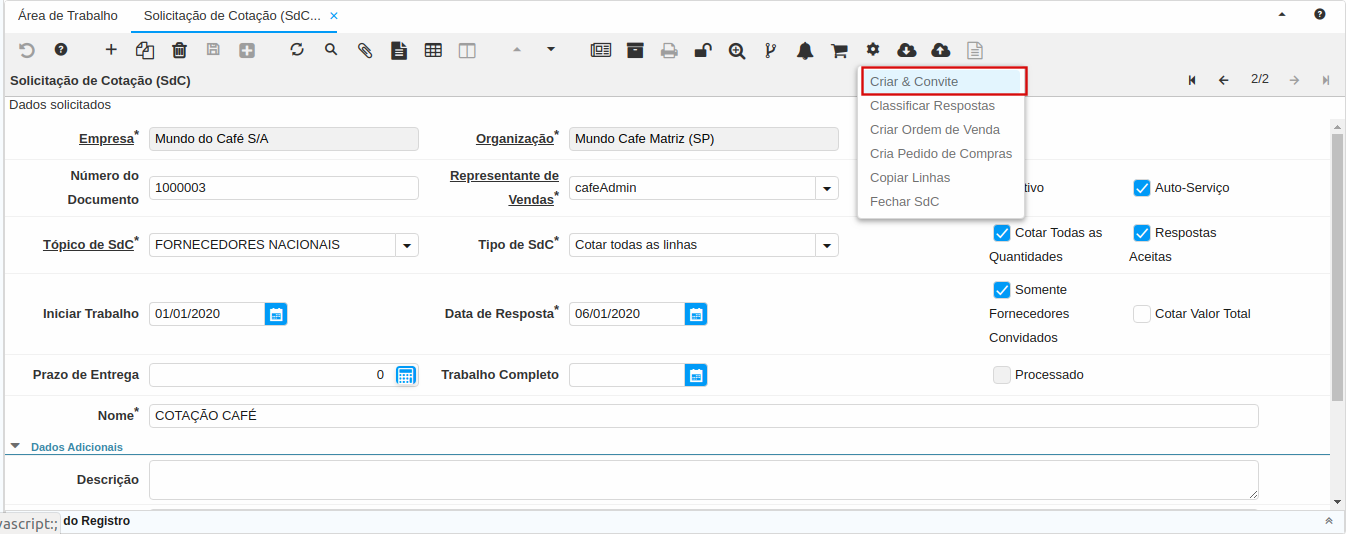The width and height of the screenshot is (1346, 534).
Task: Switch to Área de Trabalho tab
Action: point(68,16)
